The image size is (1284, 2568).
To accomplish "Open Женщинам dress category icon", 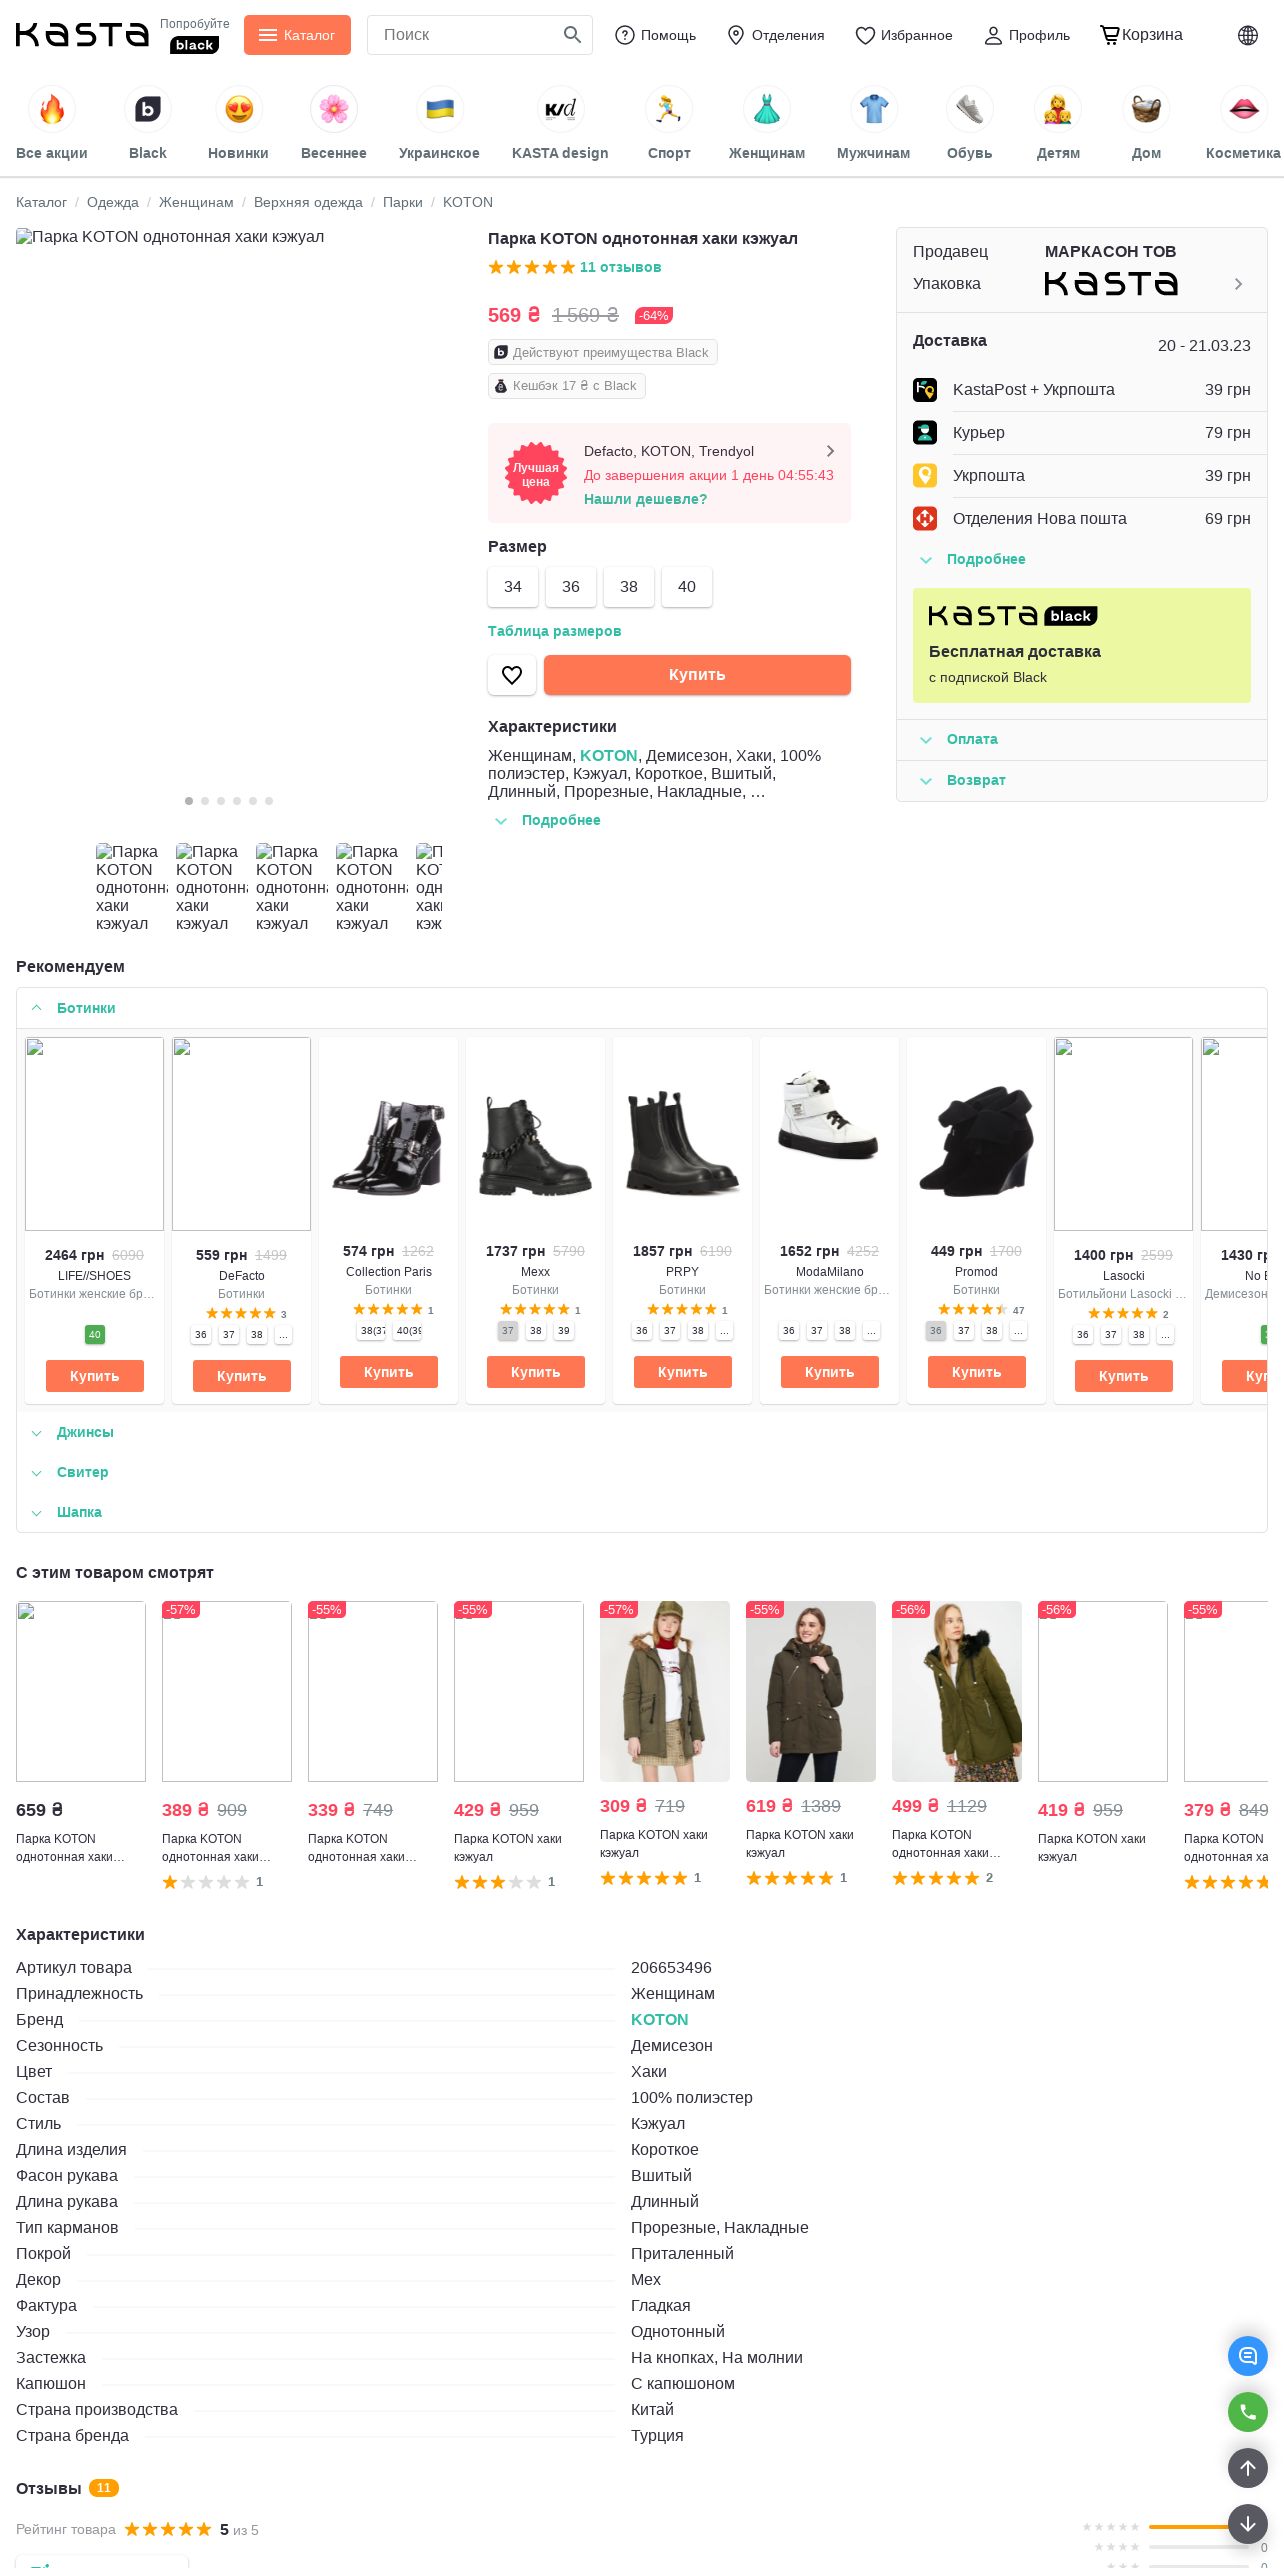I will (x=767, y=110).
